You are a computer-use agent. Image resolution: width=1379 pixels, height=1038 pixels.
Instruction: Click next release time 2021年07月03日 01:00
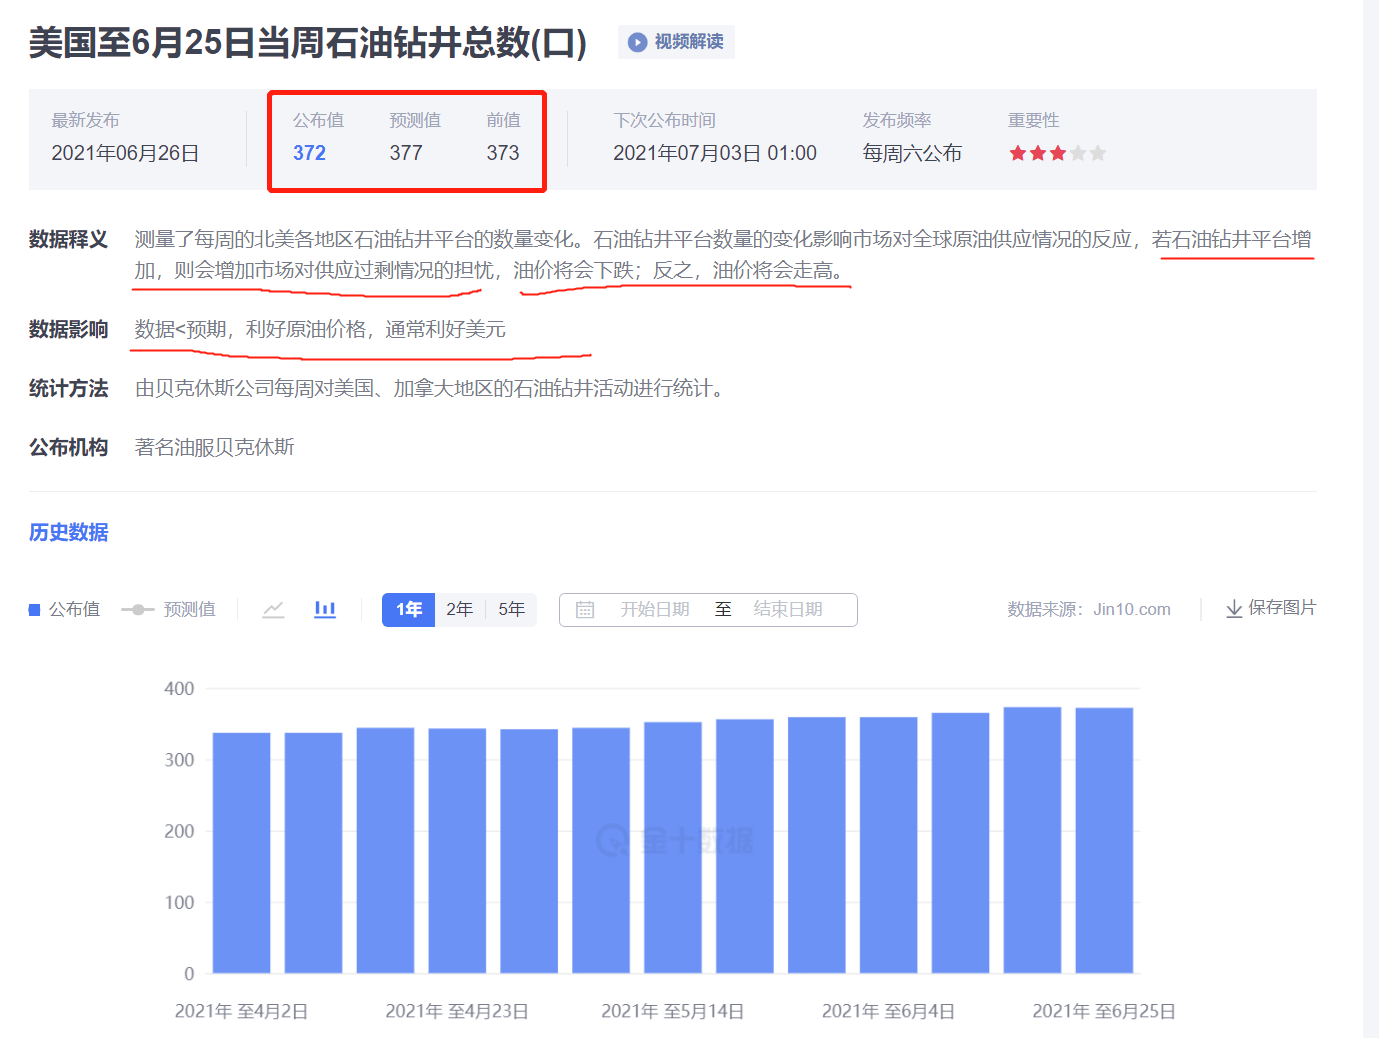pyautogui.click(x=715, y=153)
